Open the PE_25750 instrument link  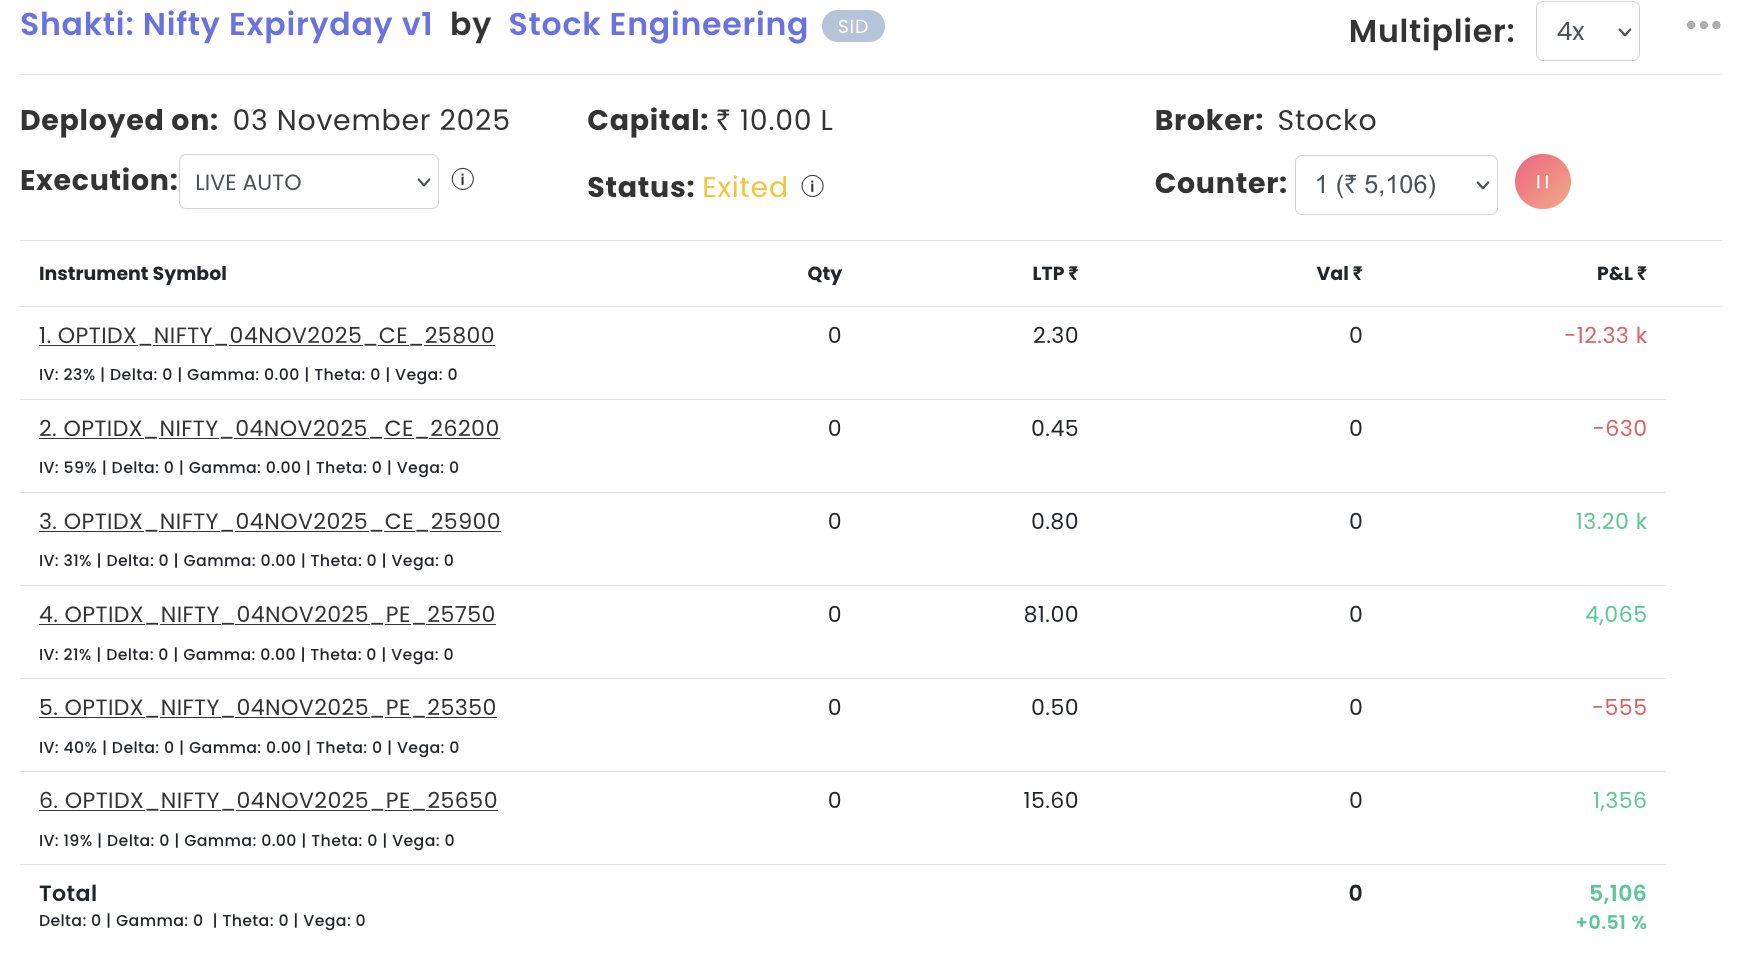267,615
